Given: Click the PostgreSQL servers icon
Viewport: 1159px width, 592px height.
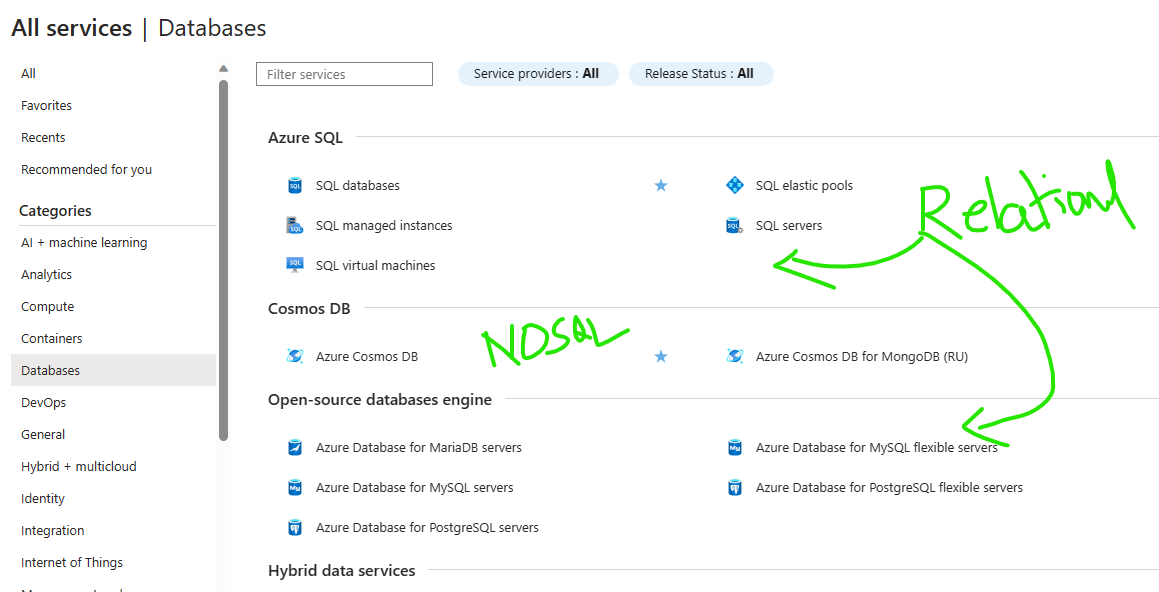Looking at the screenshot, I should pos(295,528).
